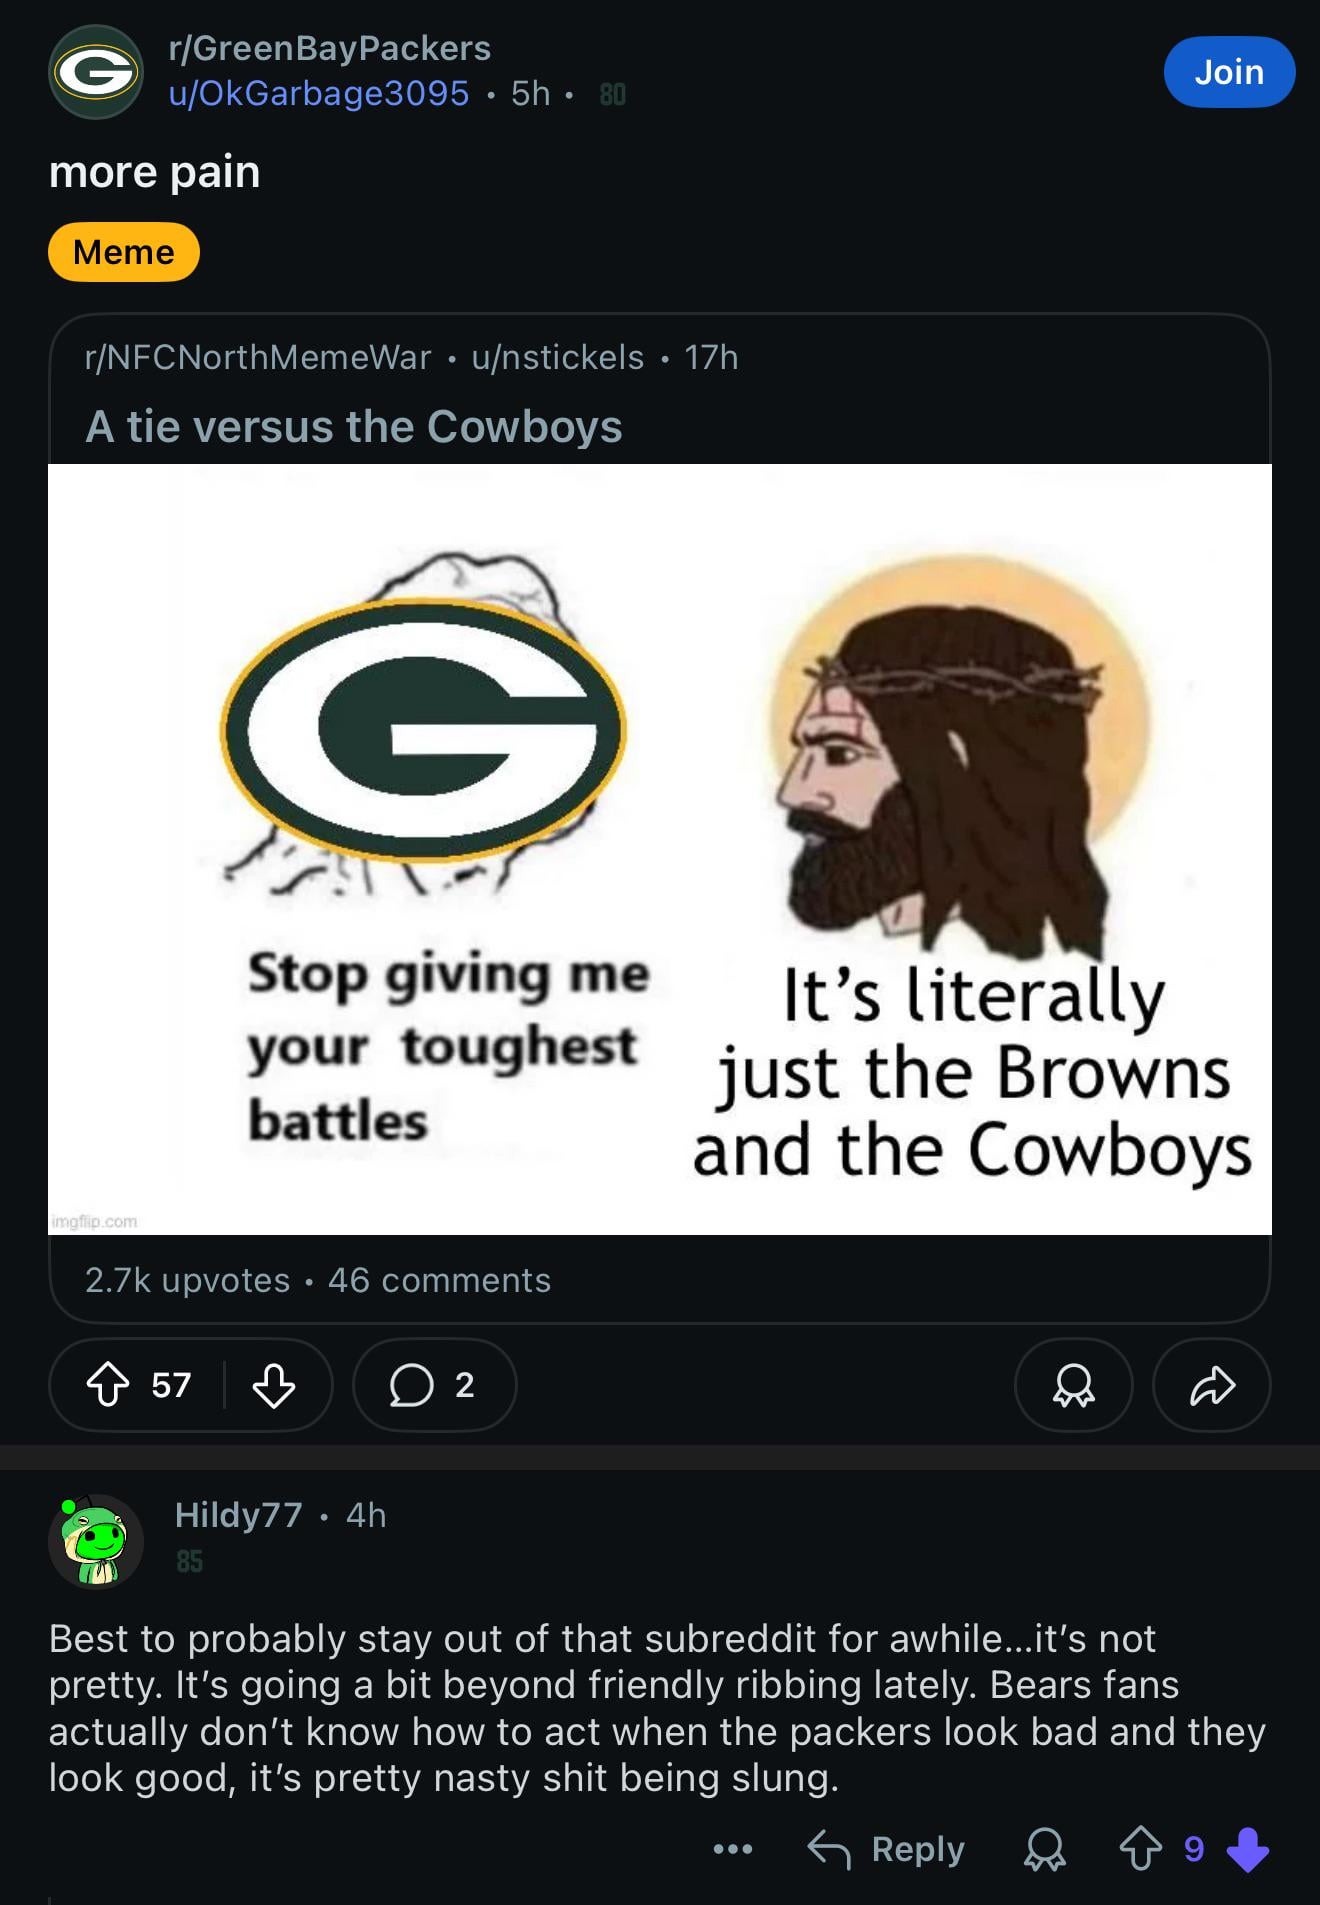Visit u/OkGarbage3095's profile

coord(319,93)
